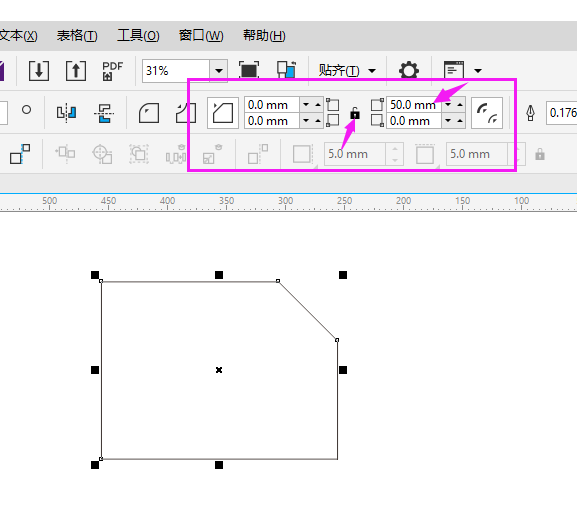Click the Export icon with up arrow
The width and height of the screenshot is (577, 515).
click(76, 70)
